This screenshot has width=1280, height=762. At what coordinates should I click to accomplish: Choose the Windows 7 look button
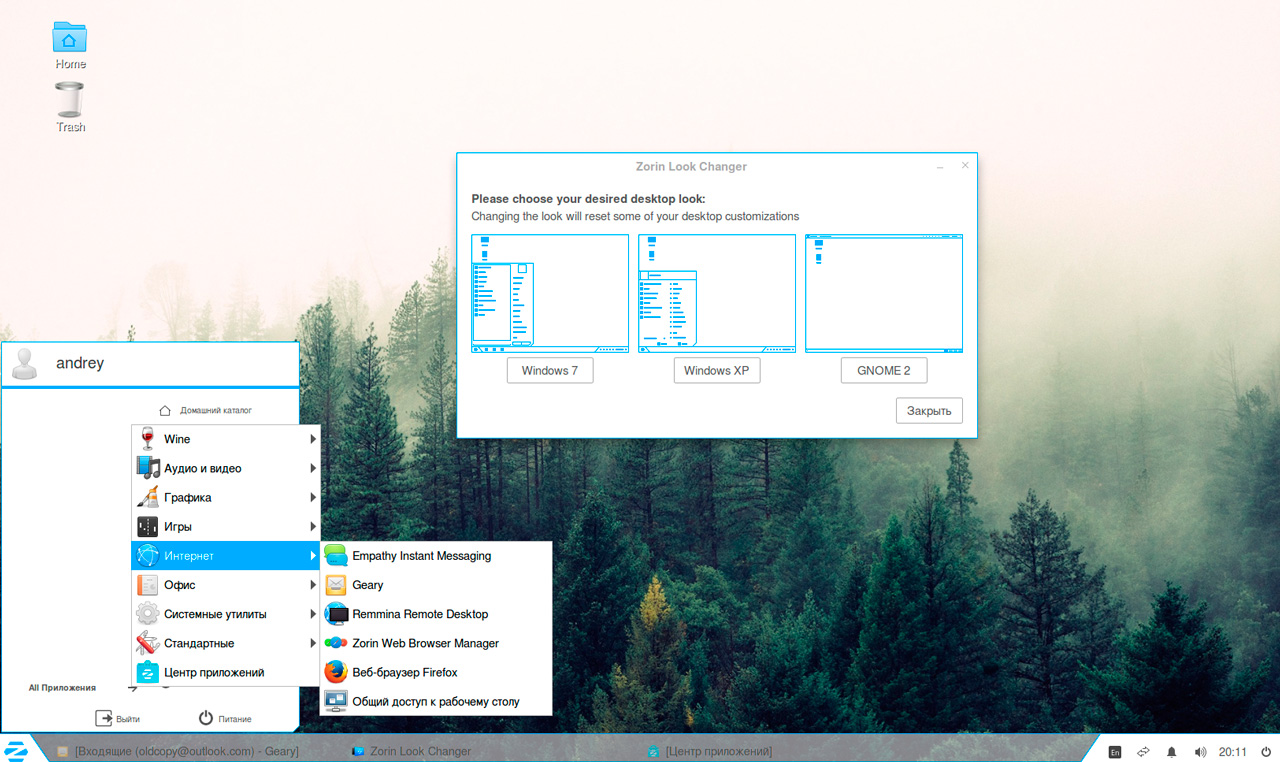pyautogui.click(x=550, y=370)
